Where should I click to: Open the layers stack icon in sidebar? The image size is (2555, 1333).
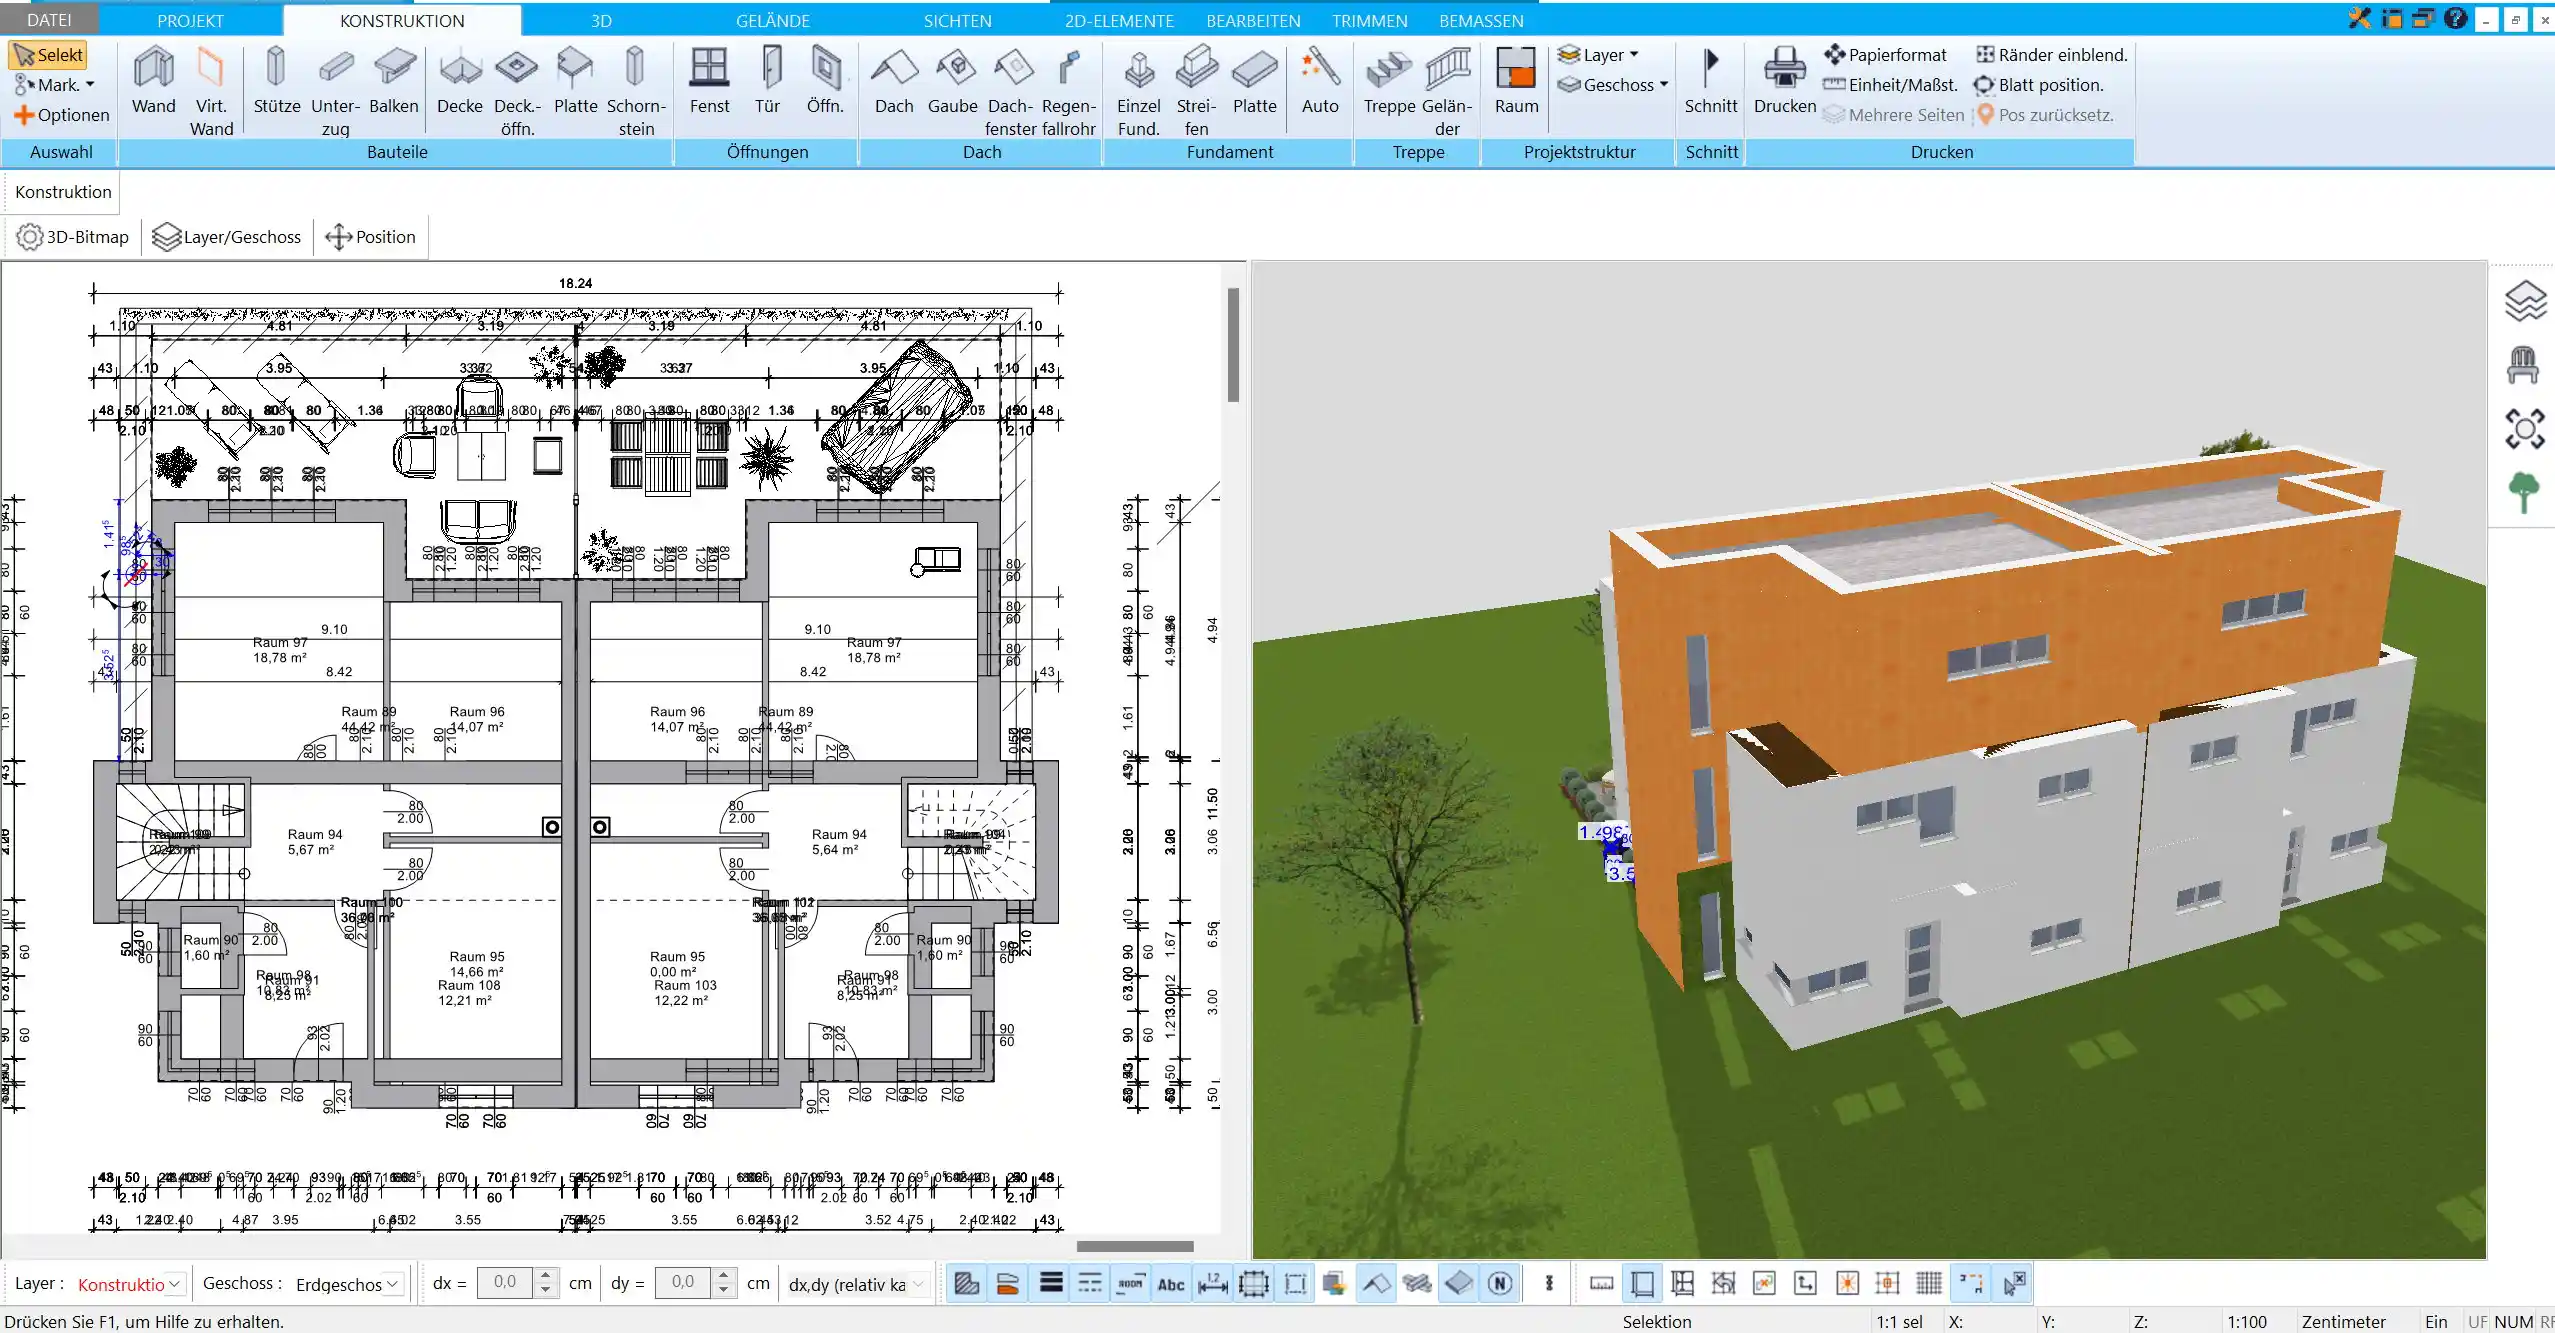point(2525,301)
